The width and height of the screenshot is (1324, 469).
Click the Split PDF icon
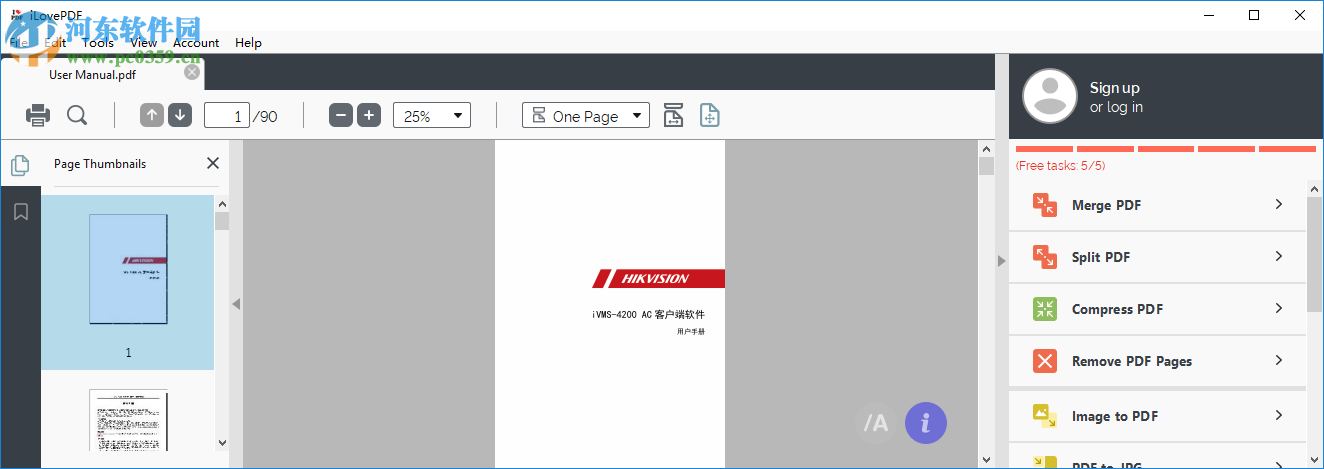point(1044,257)
